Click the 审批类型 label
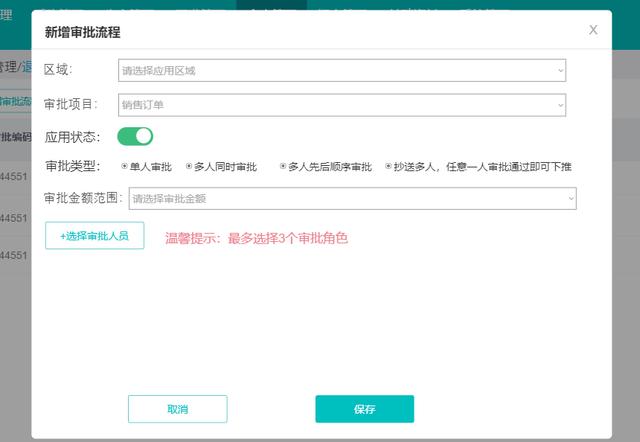 73,166
